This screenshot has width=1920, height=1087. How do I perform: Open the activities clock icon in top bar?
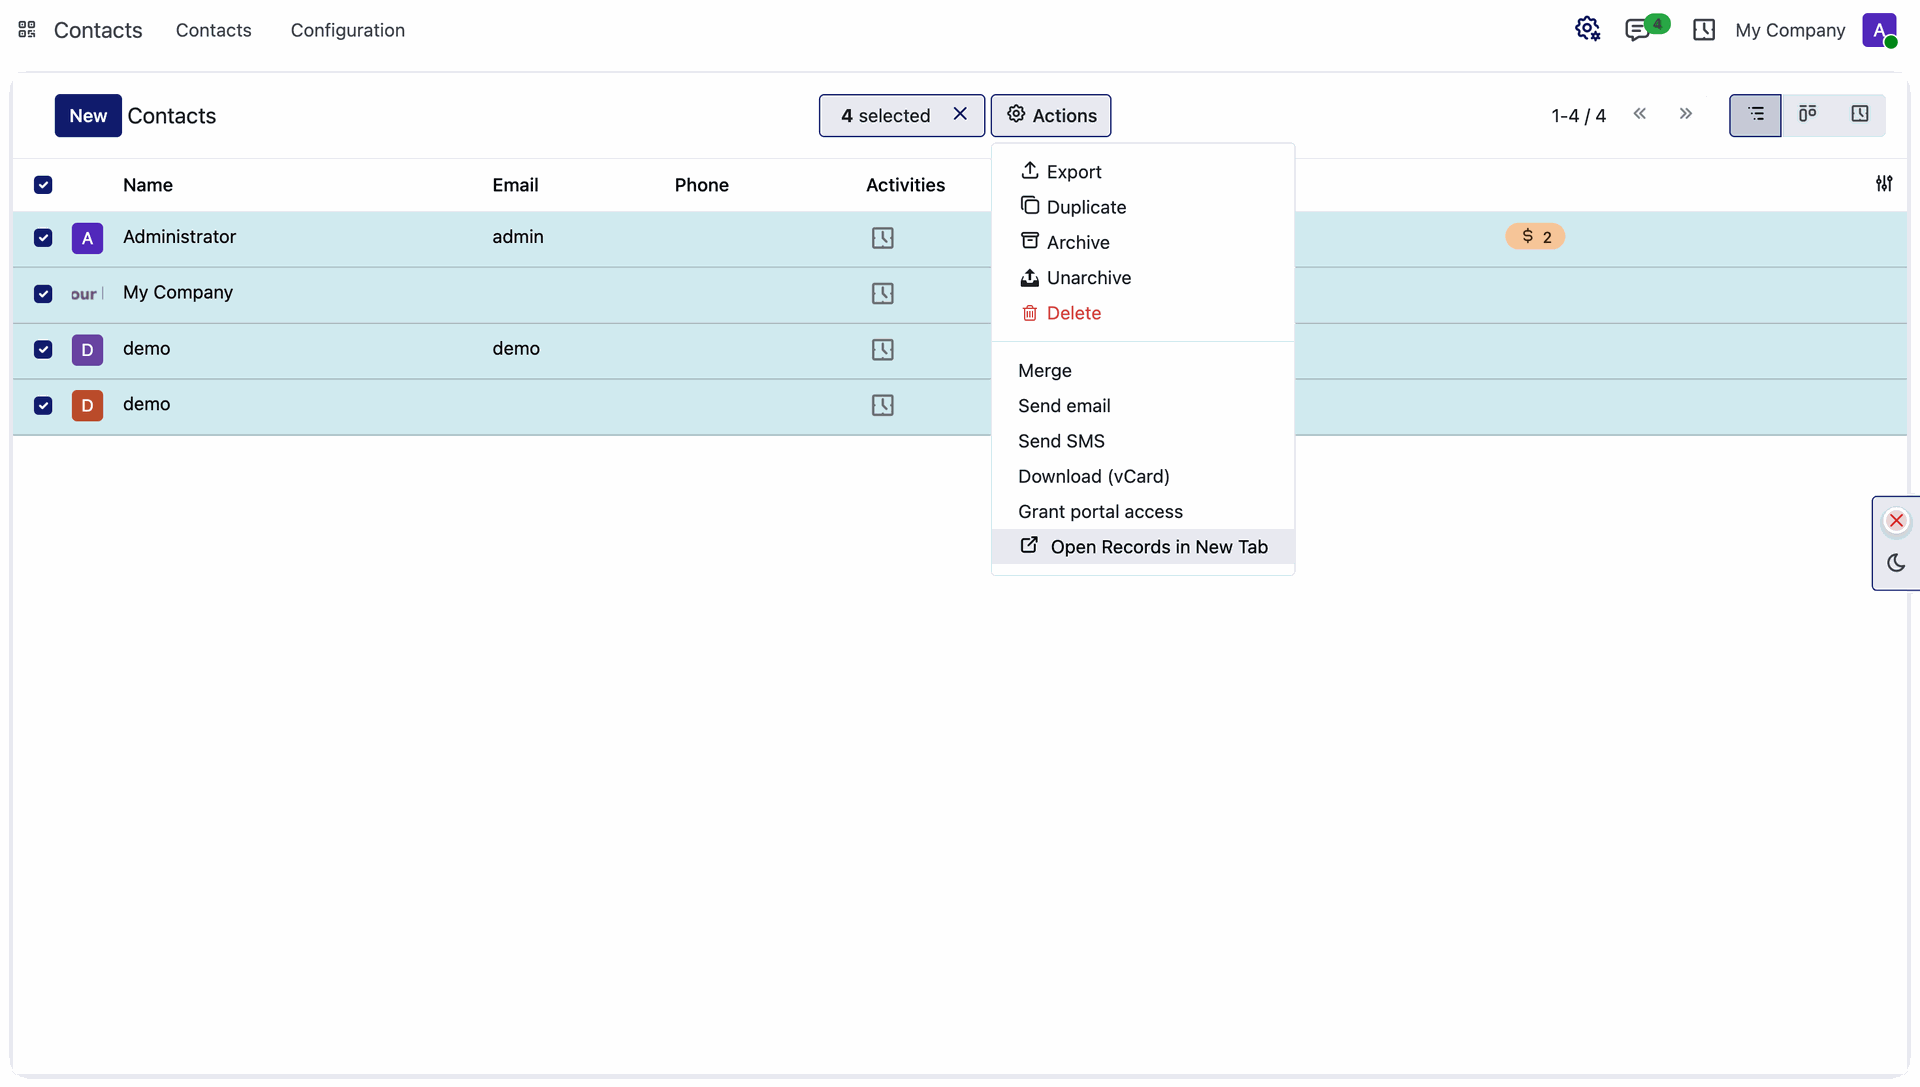click(x=1704, y=30)
